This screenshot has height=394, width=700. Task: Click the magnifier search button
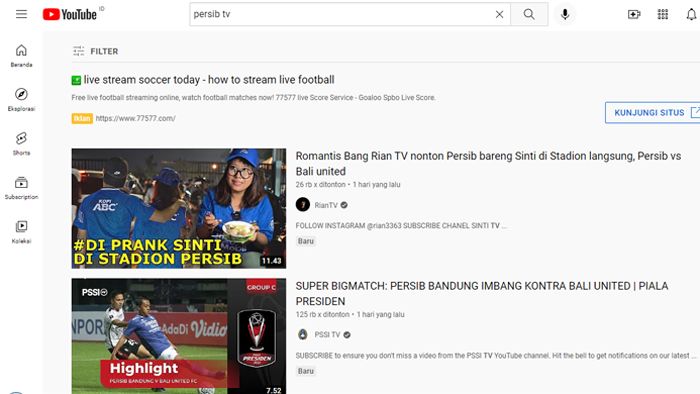[x=529, y=14]
